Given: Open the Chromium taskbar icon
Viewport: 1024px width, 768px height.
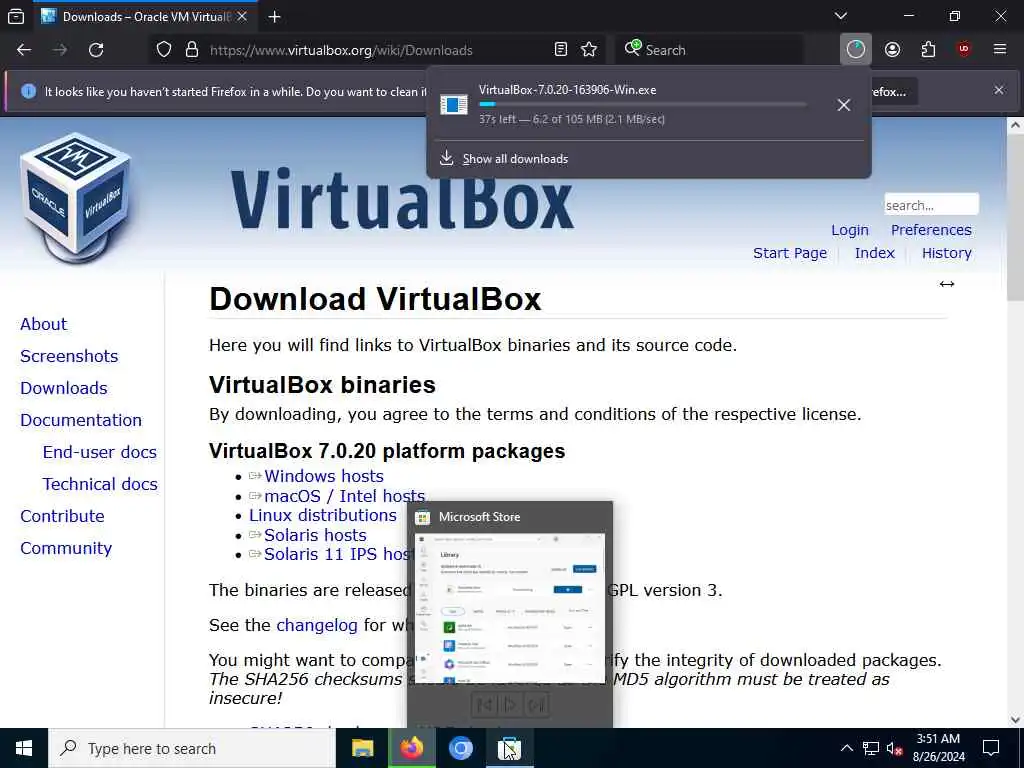Looking at the screenshot, I should (460, 748).
